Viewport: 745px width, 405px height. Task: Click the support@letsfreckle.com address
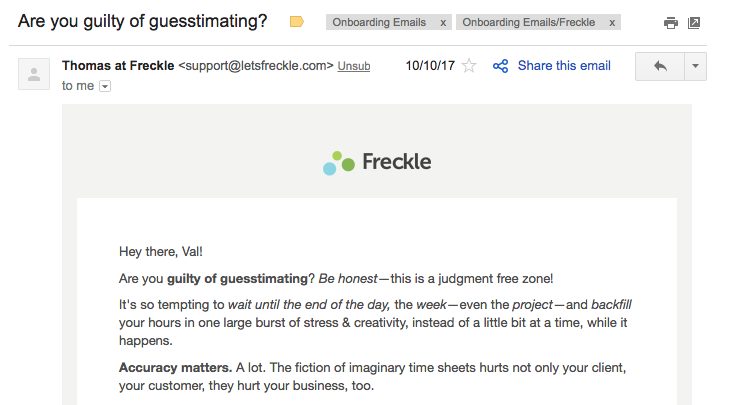tap(256, 66)
